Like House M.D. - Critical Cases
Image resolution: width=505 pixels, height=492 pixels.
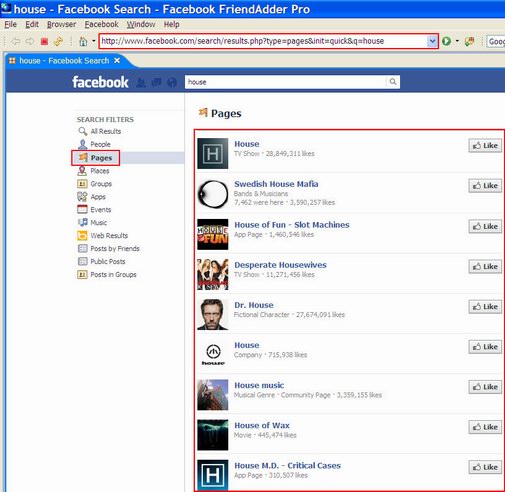(485, 467)
